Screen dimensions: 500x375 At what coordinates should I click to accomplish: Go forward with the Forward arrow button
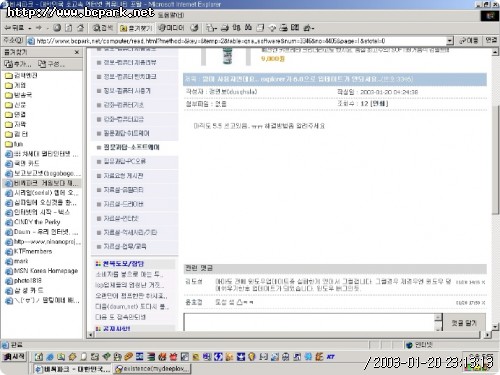(x=39, y=28)
